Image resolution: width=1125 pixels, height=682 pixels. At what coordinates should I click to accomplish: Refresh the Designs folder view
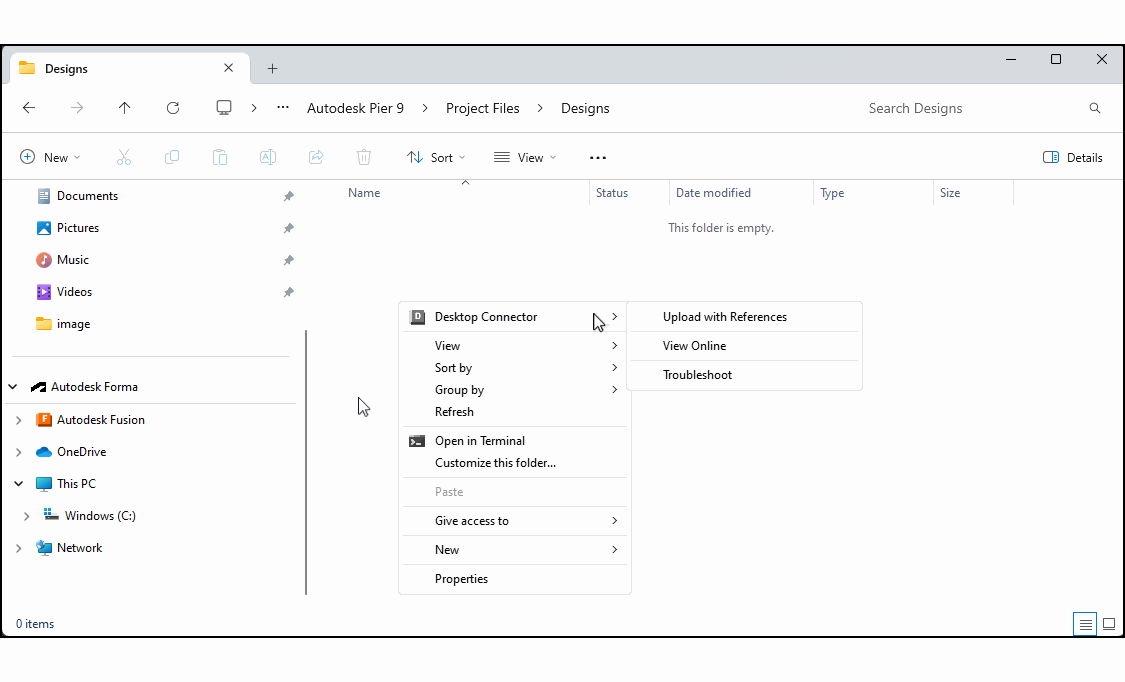click(173, 108)
